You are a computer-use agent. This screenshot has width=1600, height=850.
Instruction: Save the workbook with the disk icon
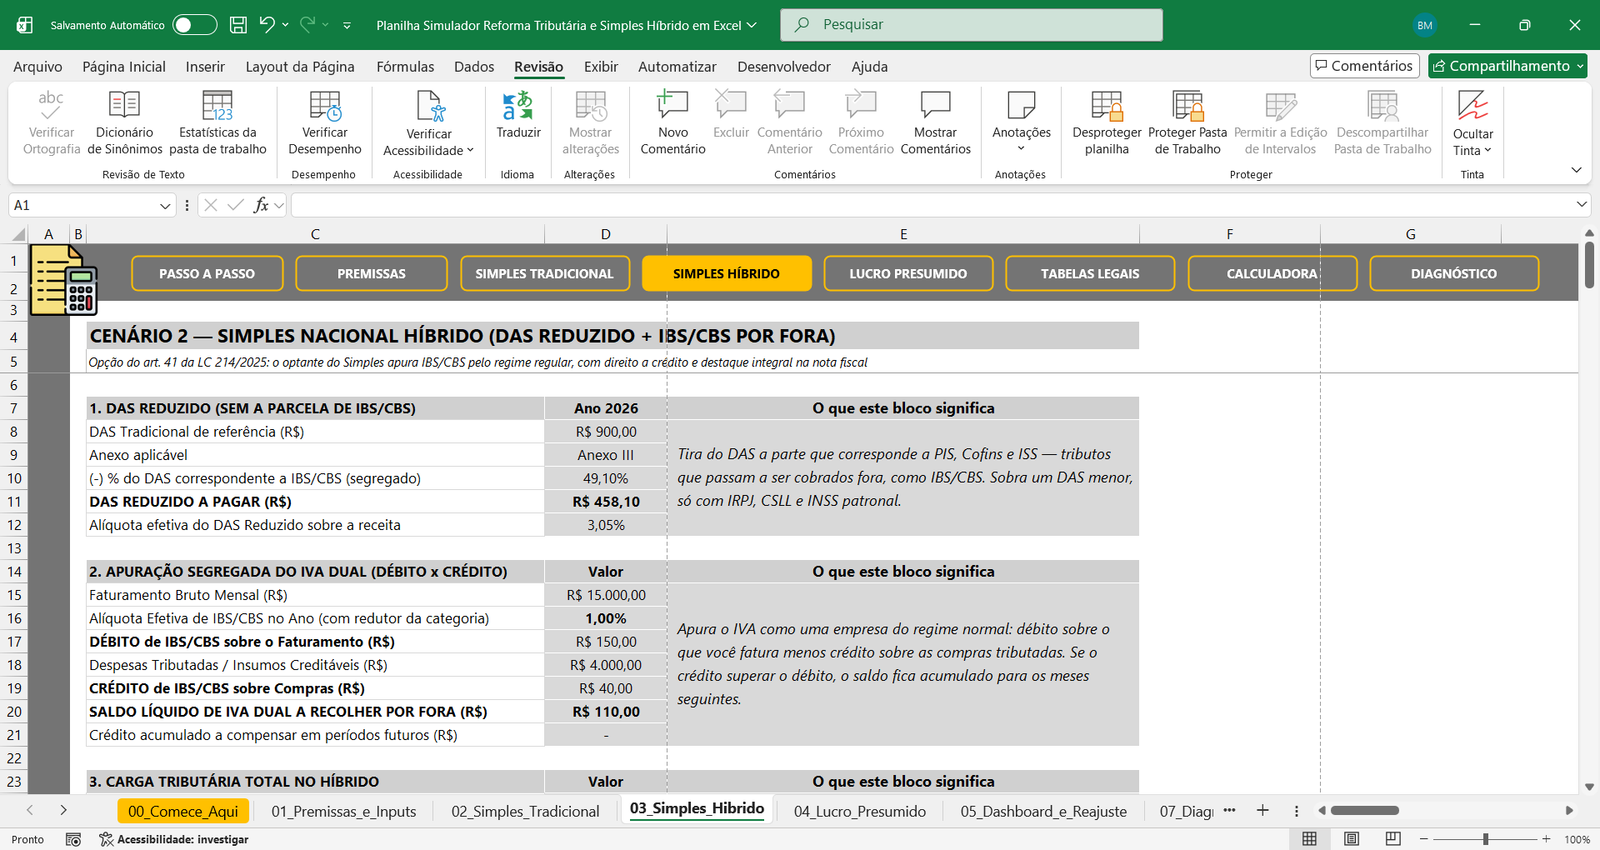tap(238, 25)
